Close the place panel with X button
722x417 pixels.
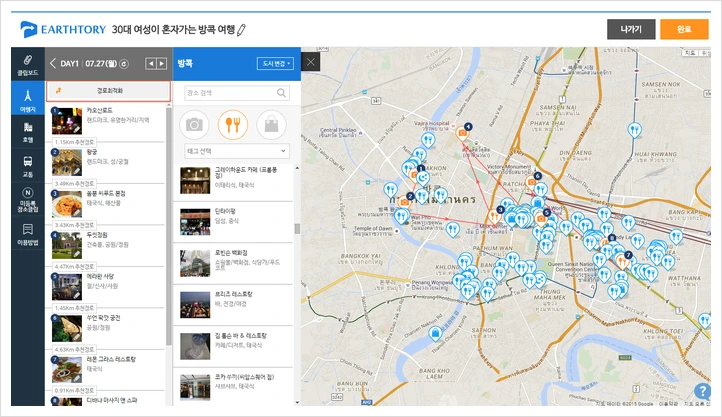pos(311,62)
